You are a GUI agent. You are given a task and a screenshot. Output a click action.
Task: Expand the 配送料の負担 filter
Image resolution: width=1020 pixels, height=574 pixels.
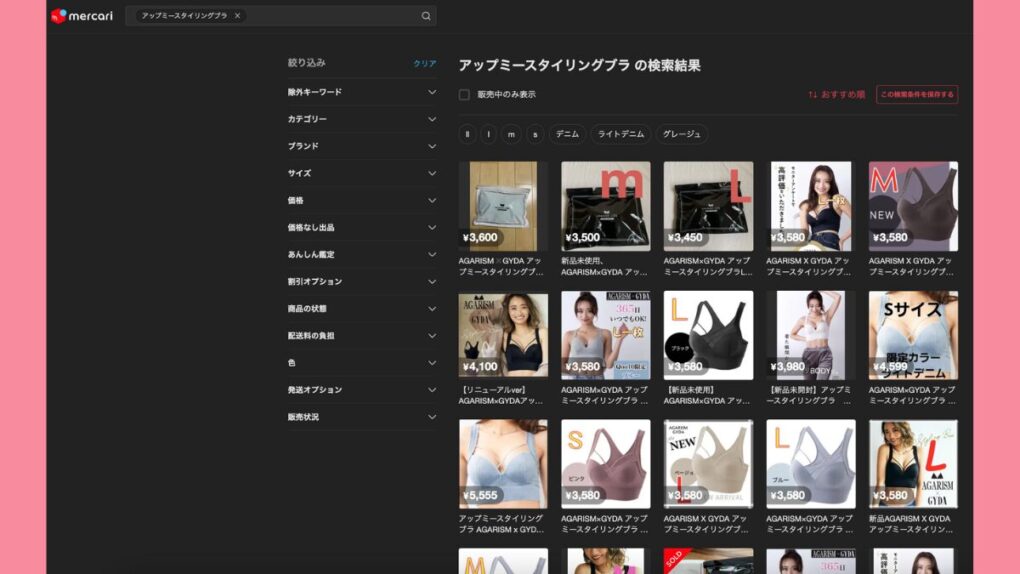(362, 336)
